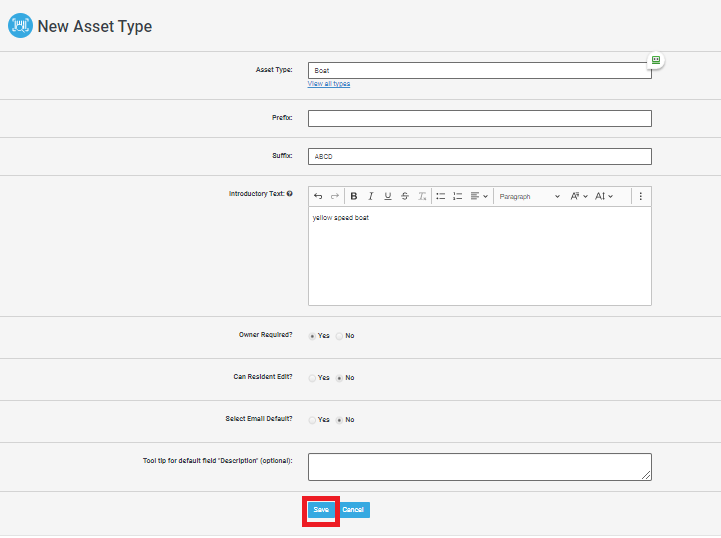Expand the font family dropdown

[x=604, y=197]
